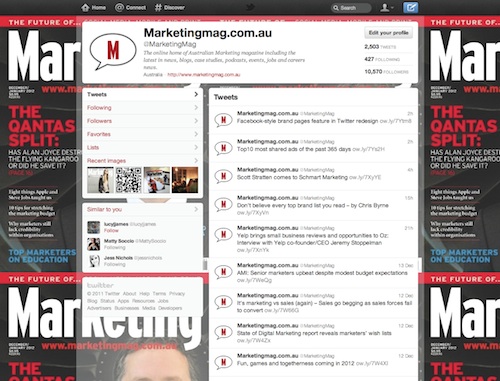Open the account user dropdown menu
This screenshot has width=500, height=381.
[x=387, y=8]
